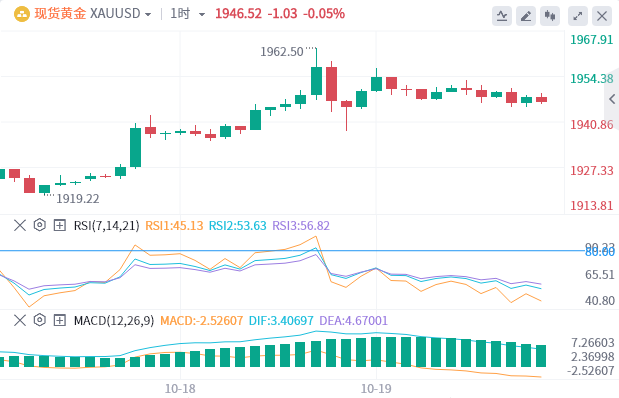Remove the MACD indicator panel

[20, 320]
